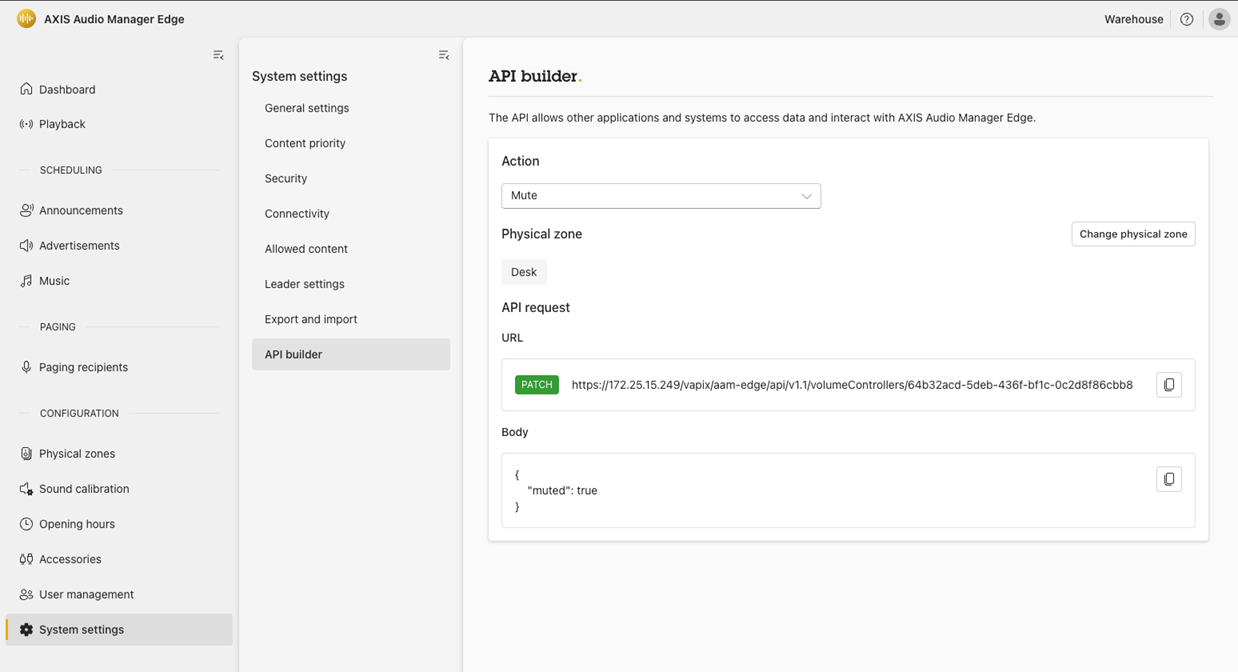The height and width of the screenshot is (672, 1238).
Task: Click the System settings gear icon
Action: click(x=26, y=630)
